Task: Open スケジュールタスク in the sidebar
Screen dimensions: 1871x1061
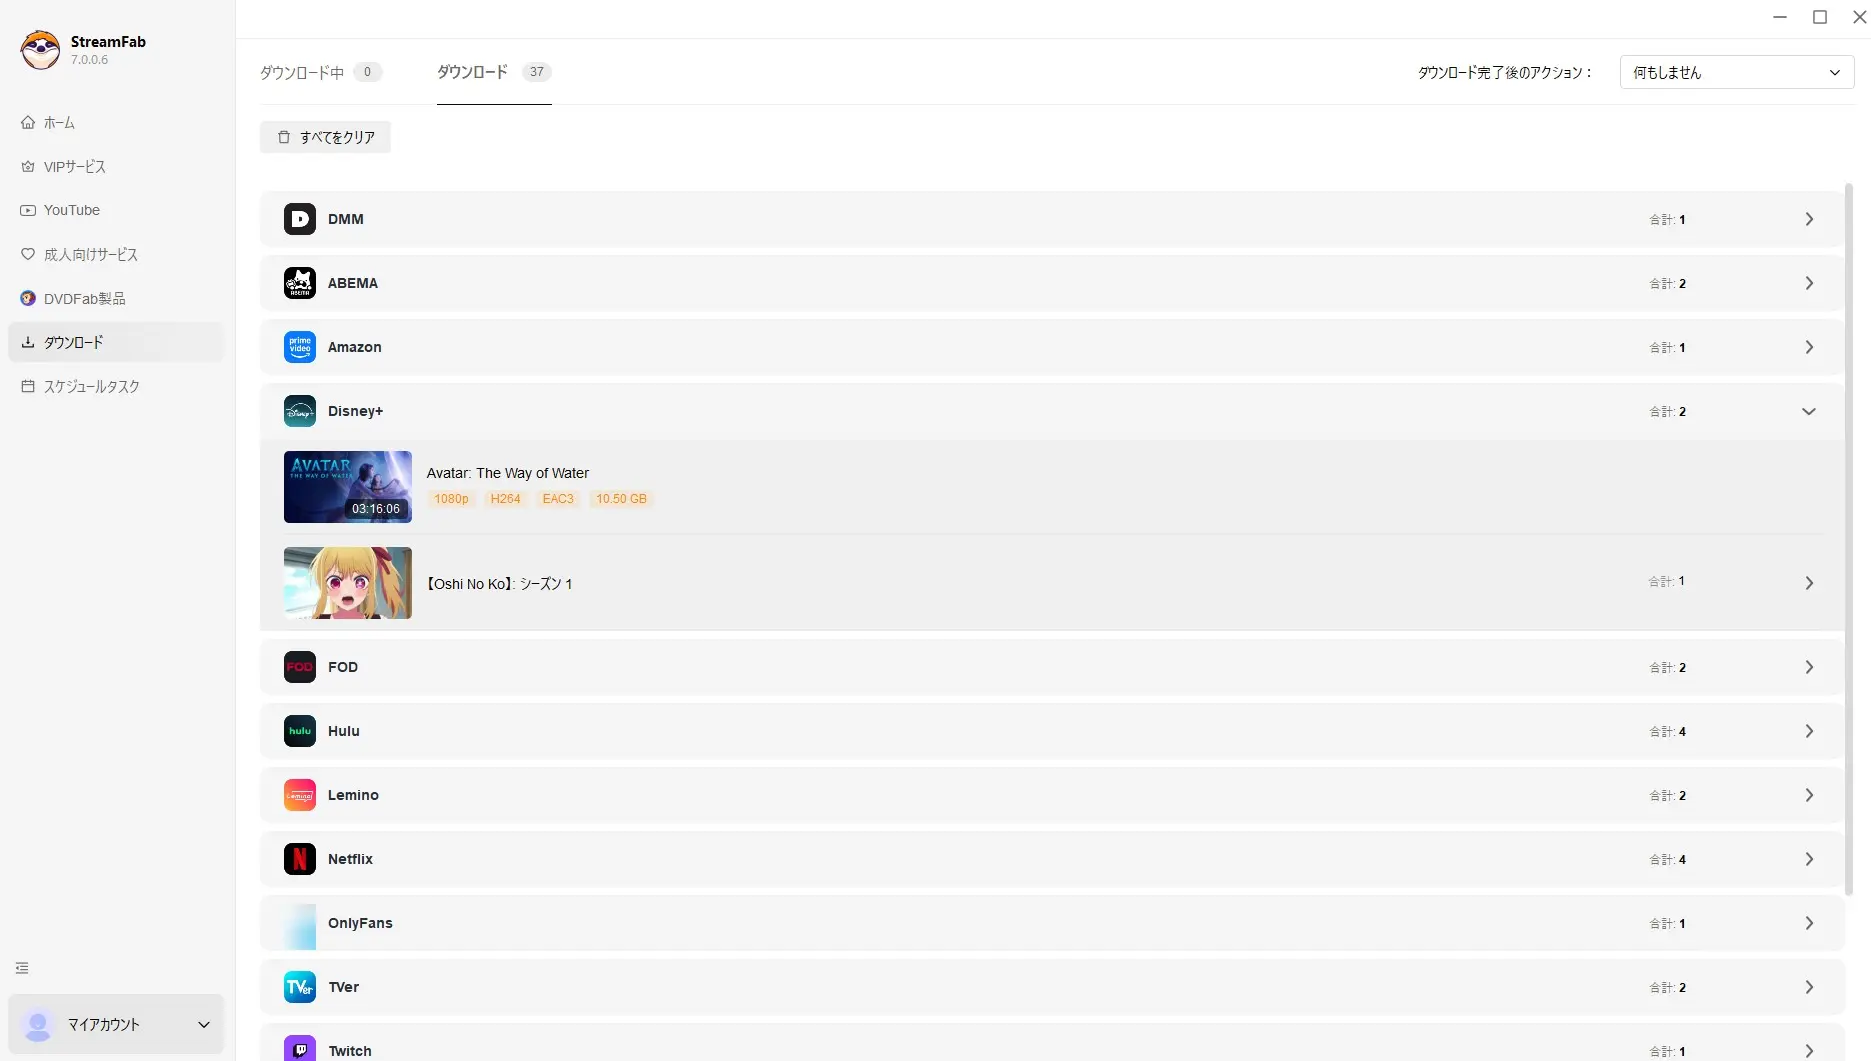Action: (116, 387)
